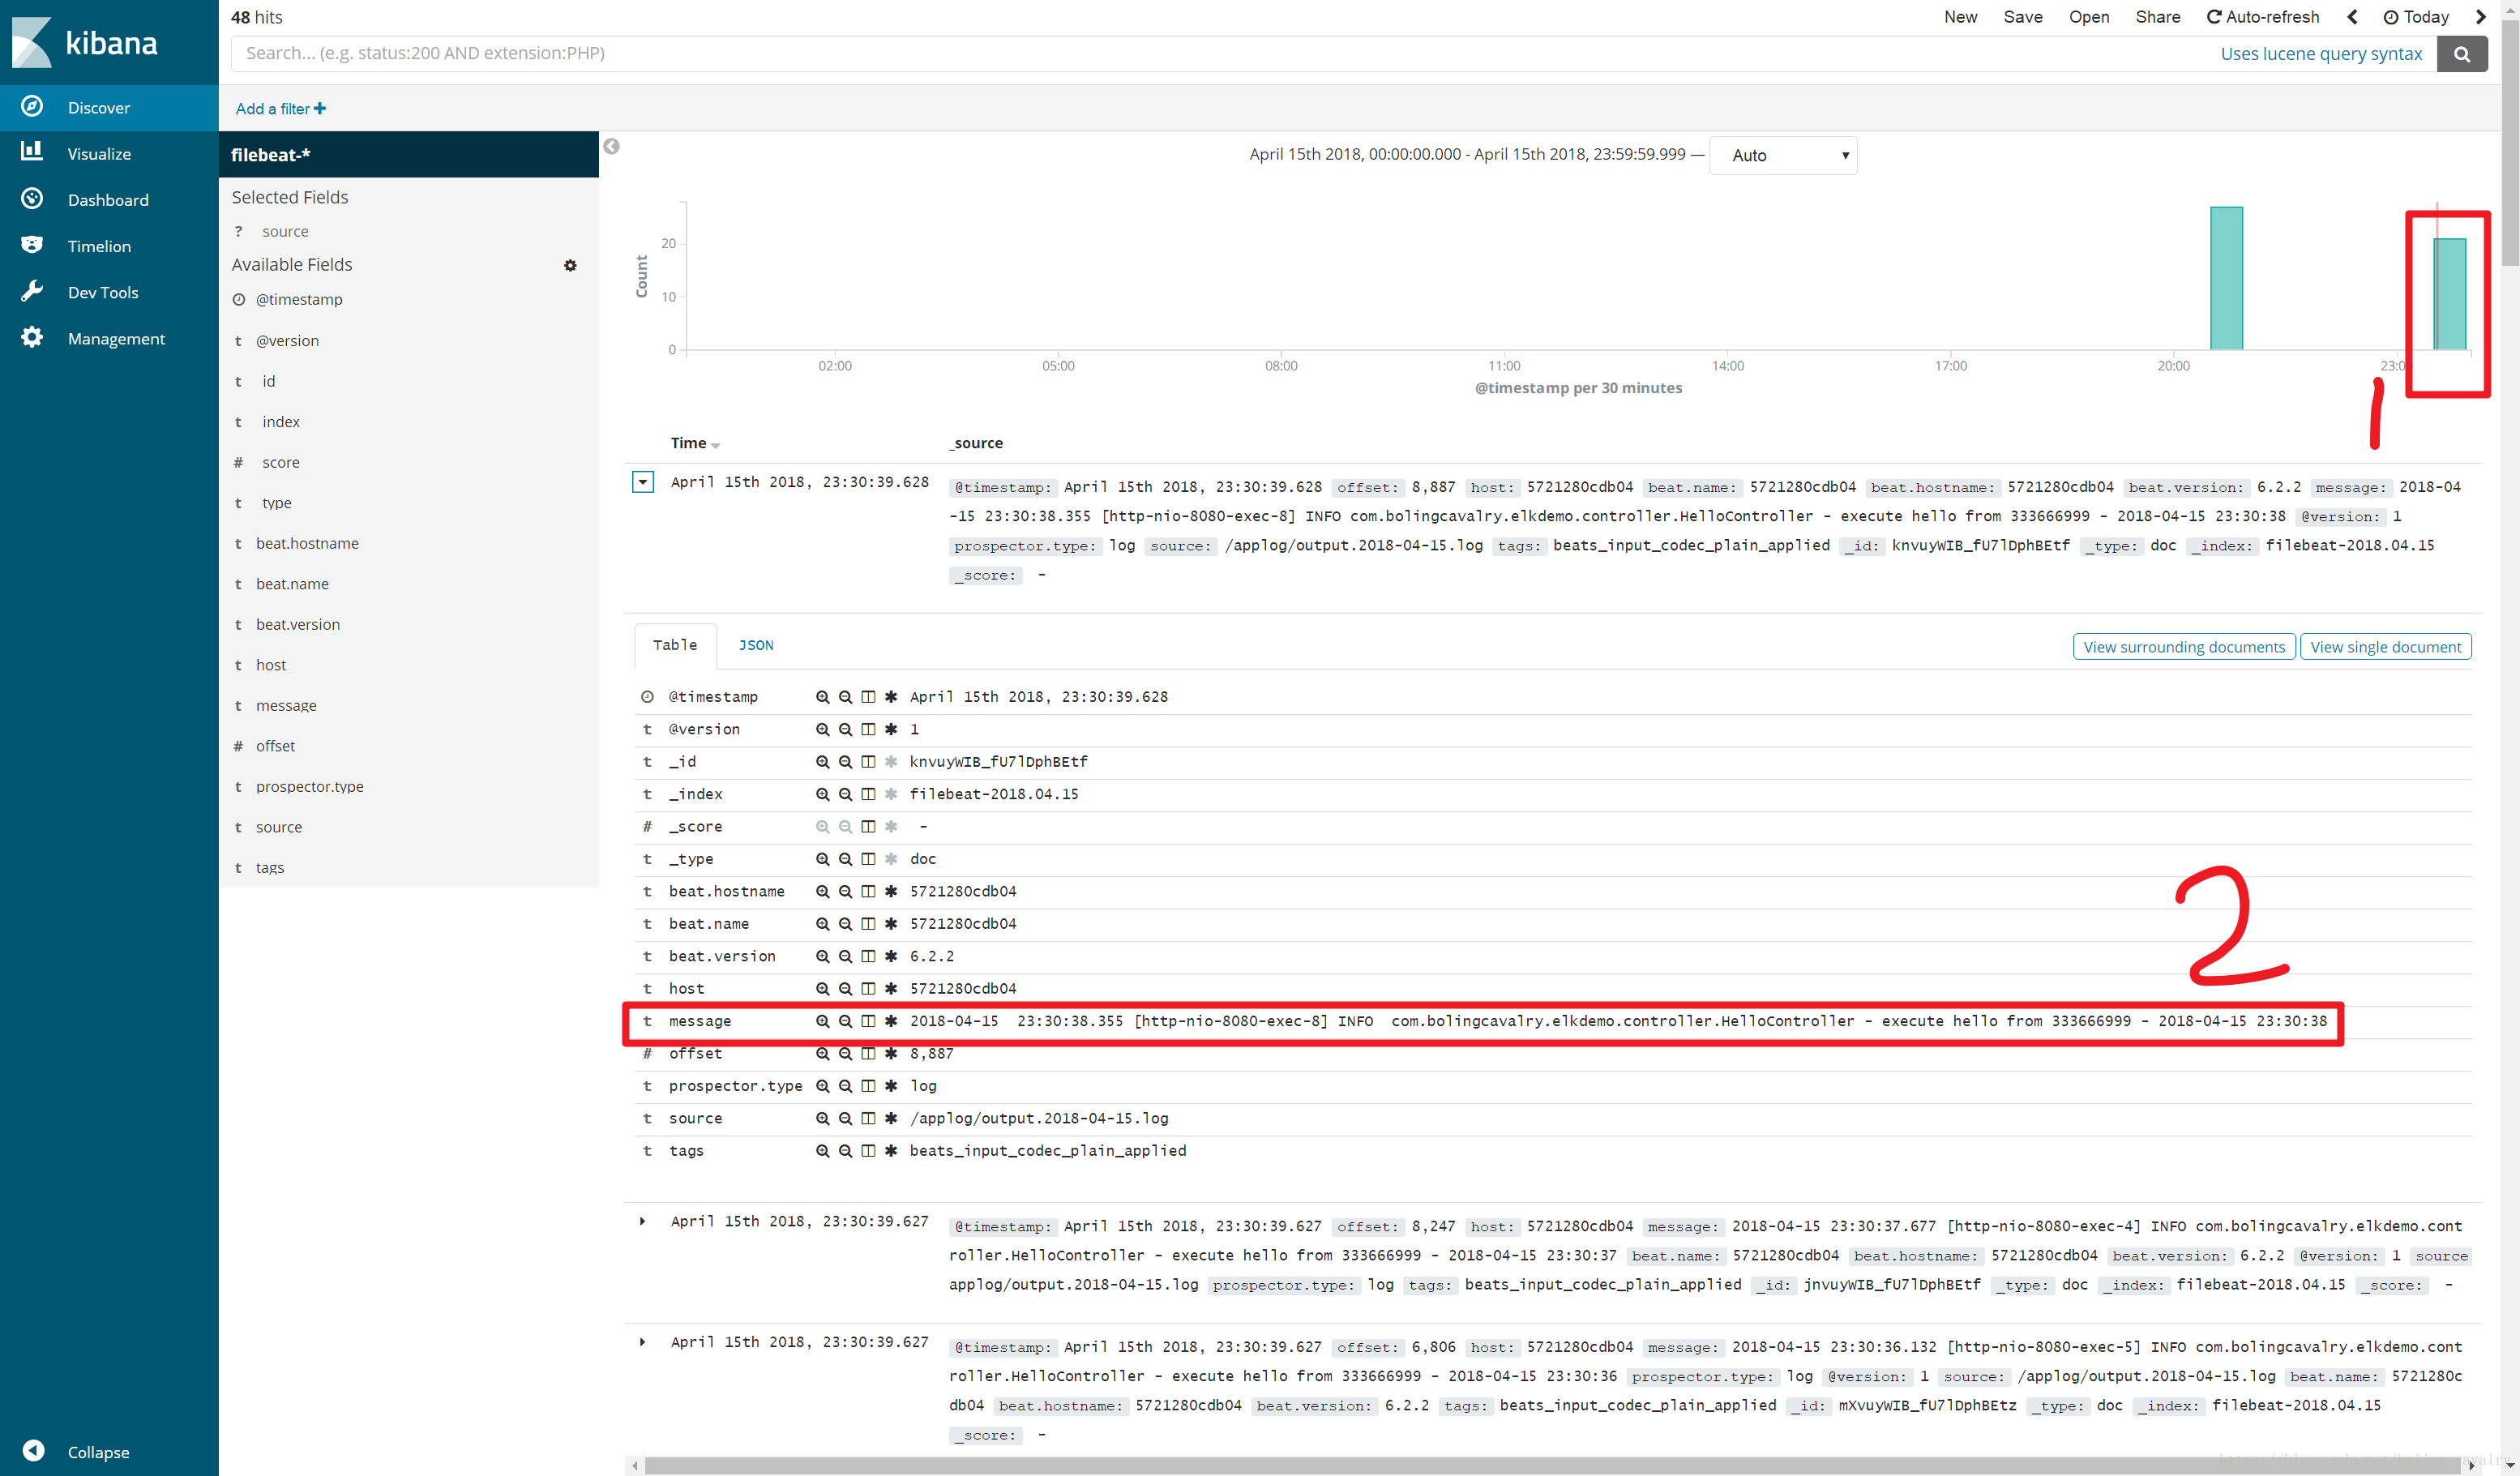Open the Visualize page

(x=109, y=153)
